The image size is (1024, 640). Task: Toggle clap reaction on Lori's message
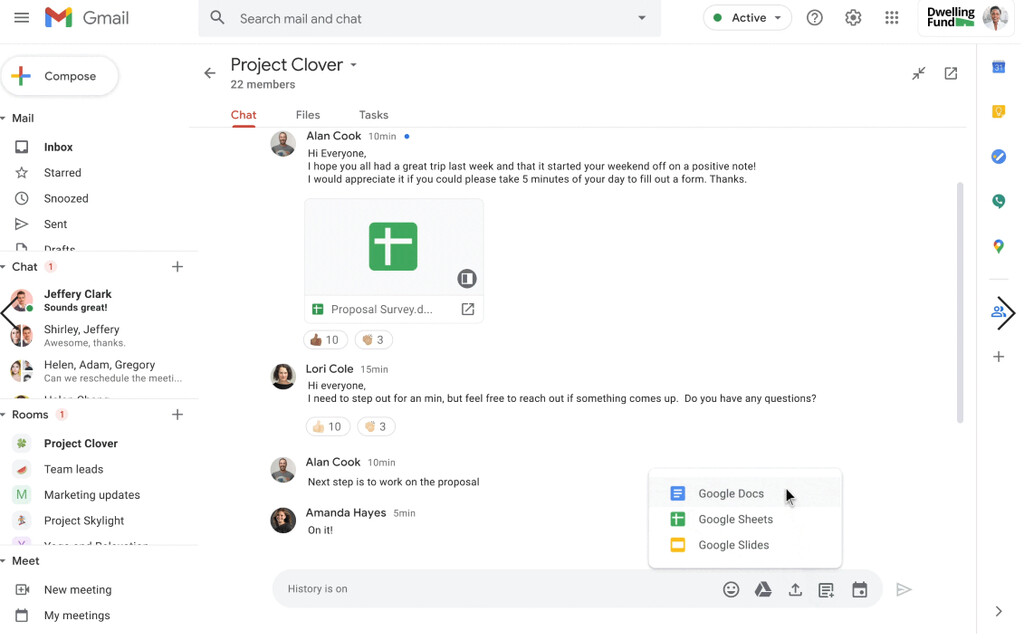coord(376,426)
